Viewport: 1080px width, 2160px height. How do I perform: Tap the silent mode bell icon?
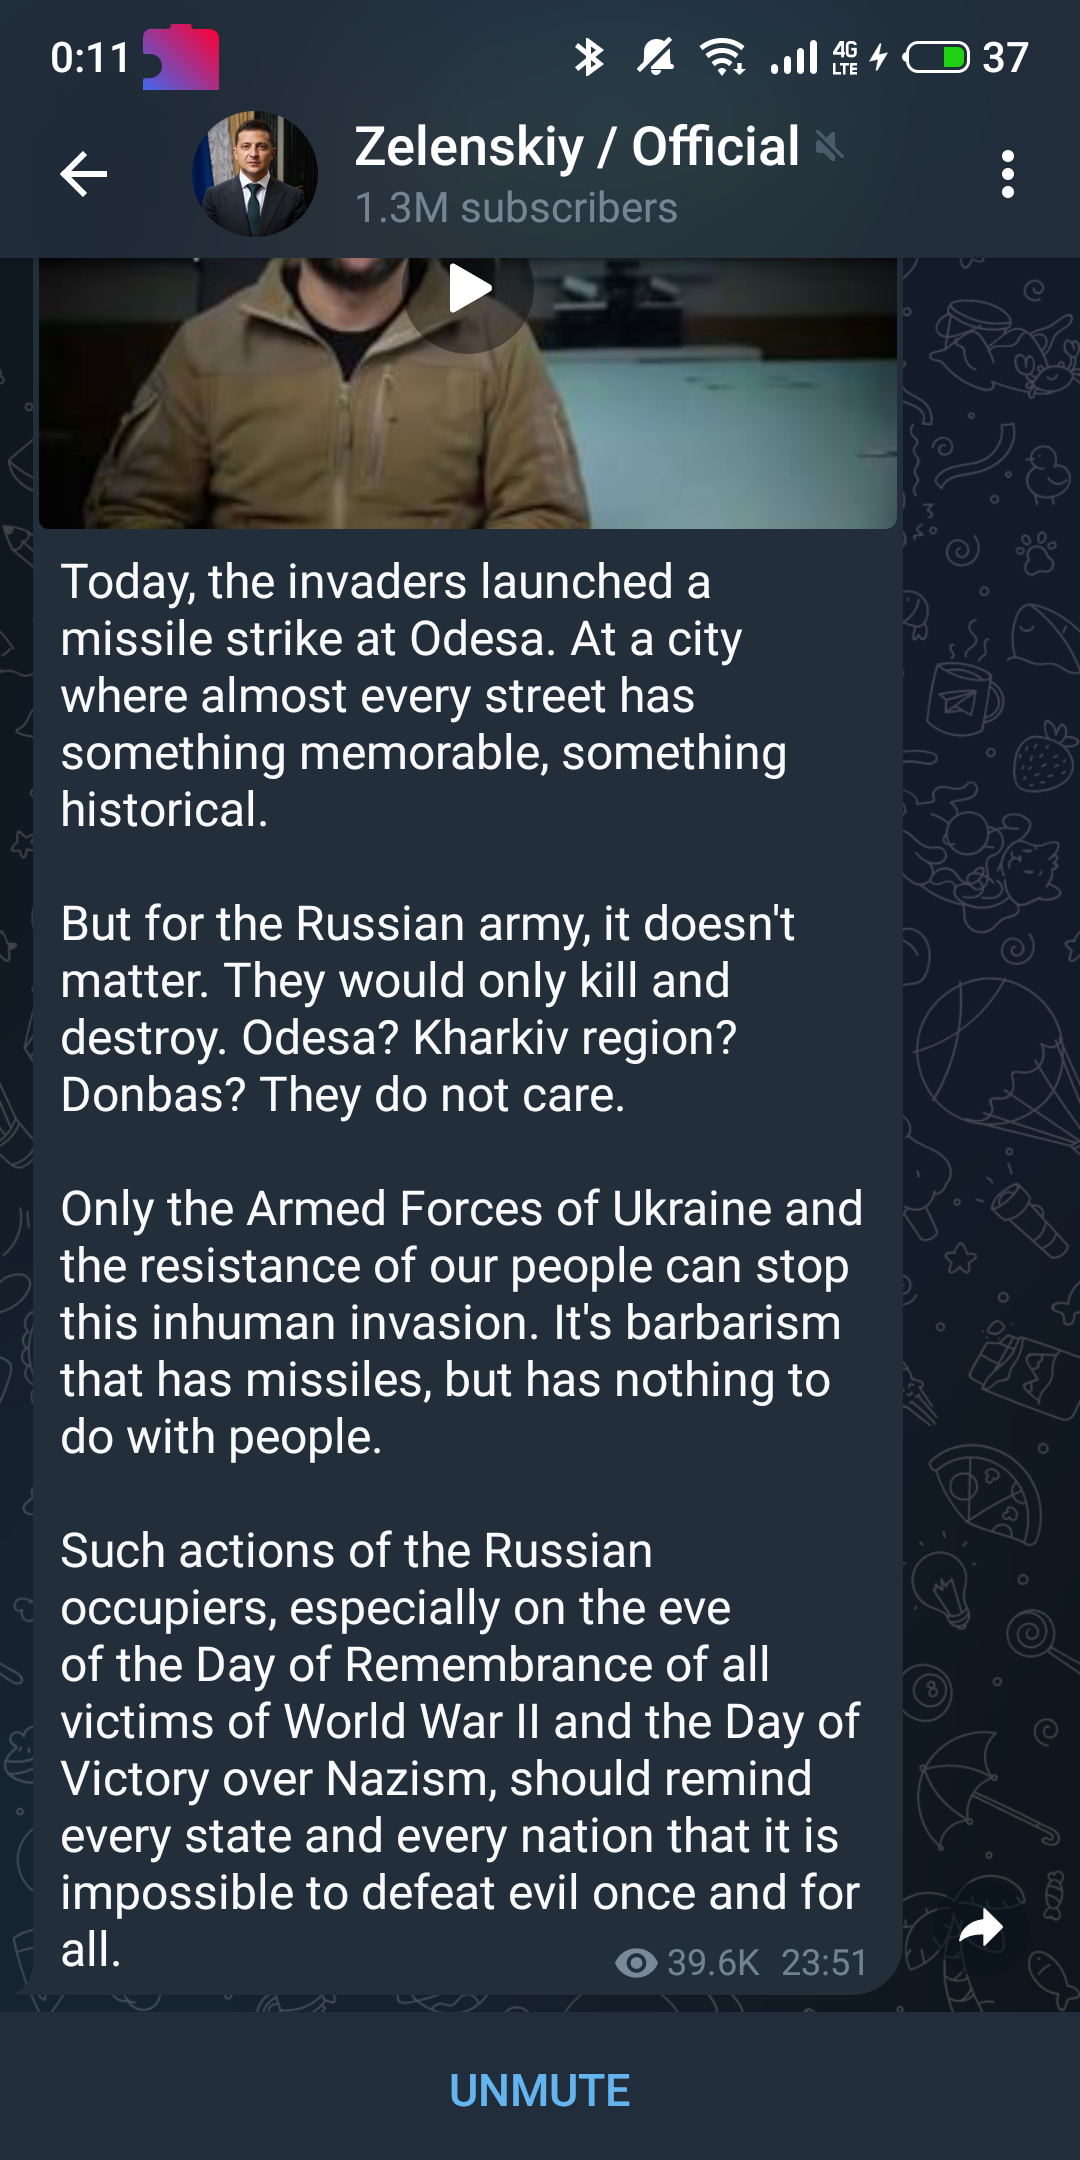(x=656, y=57)
